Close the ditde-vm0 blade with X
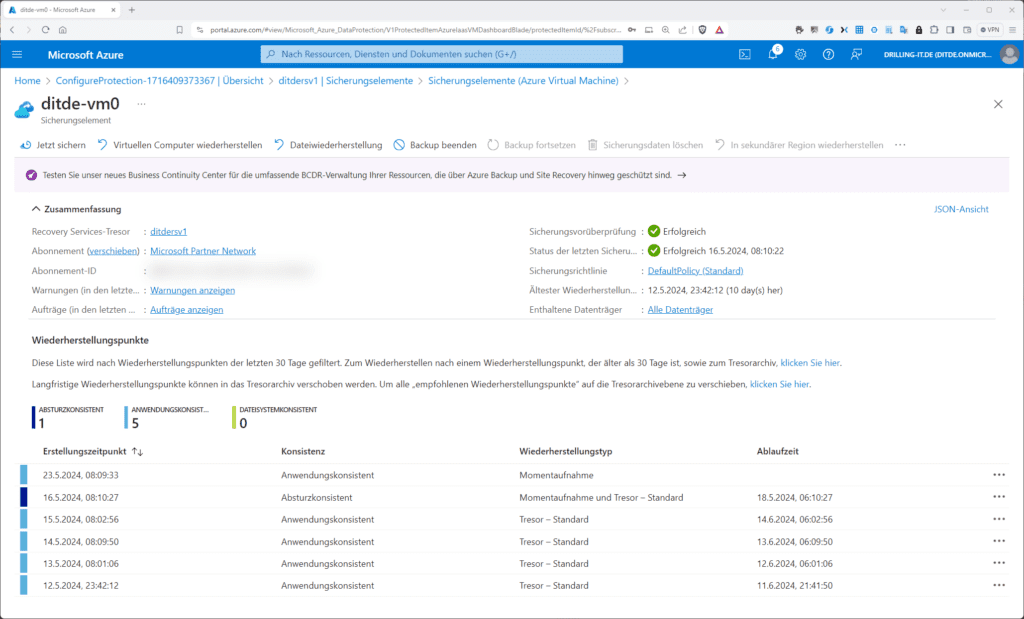Image resolution: width=1024 pixels, height=619 pixels. click(x=998, y=104)
